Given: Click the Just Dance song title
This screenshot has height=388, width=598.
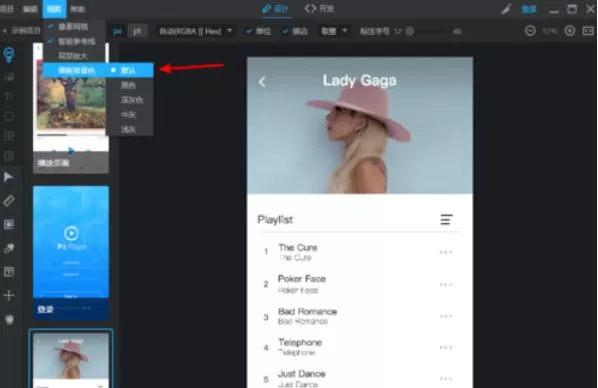Looking at the screenshot, I should point(301,374).
